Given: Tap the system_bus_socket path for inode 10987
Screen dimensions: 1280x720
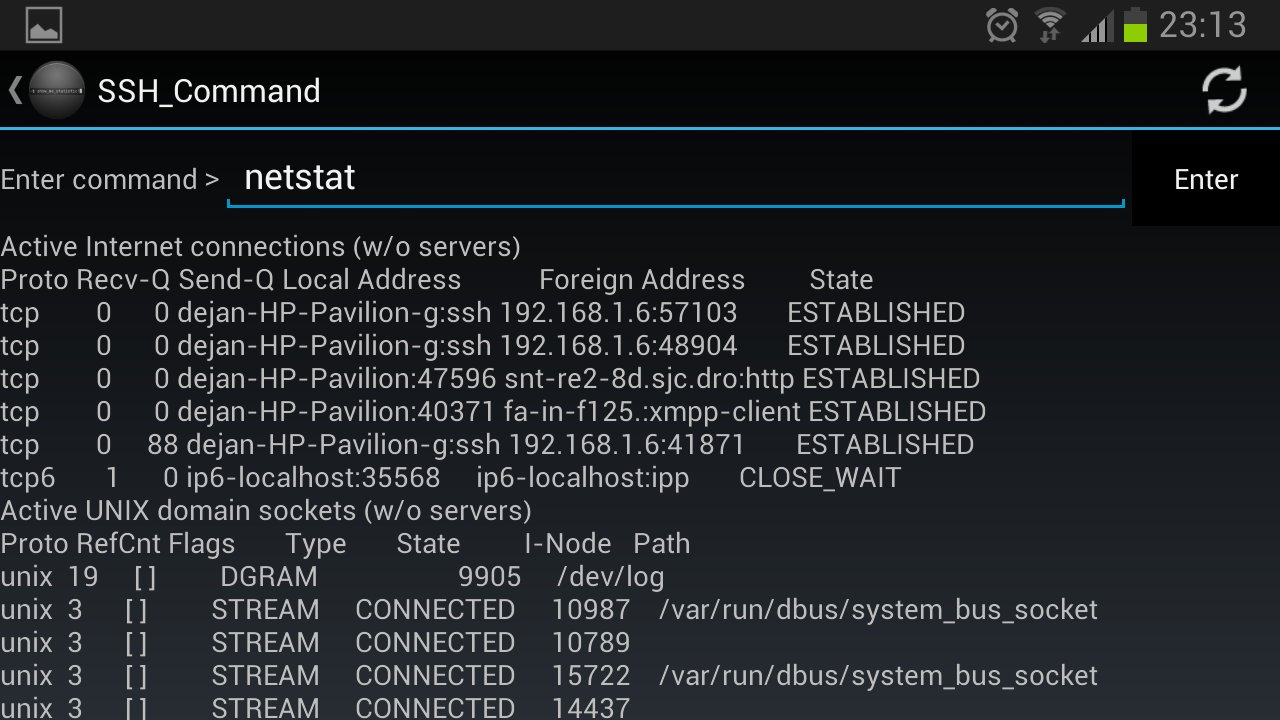Looking at the screenshot, I should [x=878, y=610].
